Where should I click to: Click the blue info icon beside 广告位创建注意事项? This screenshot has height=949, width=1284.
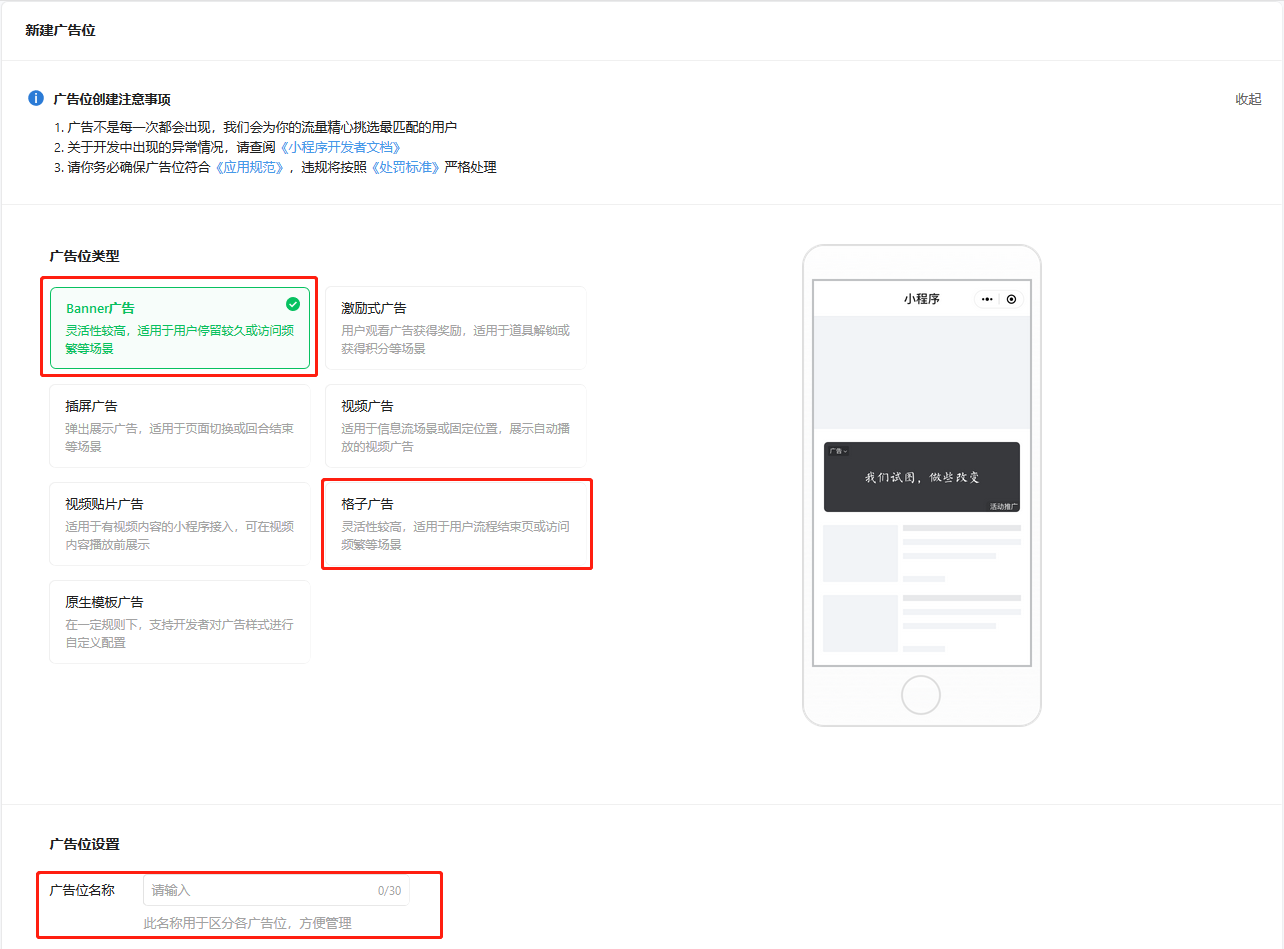[x=36, y=98]
